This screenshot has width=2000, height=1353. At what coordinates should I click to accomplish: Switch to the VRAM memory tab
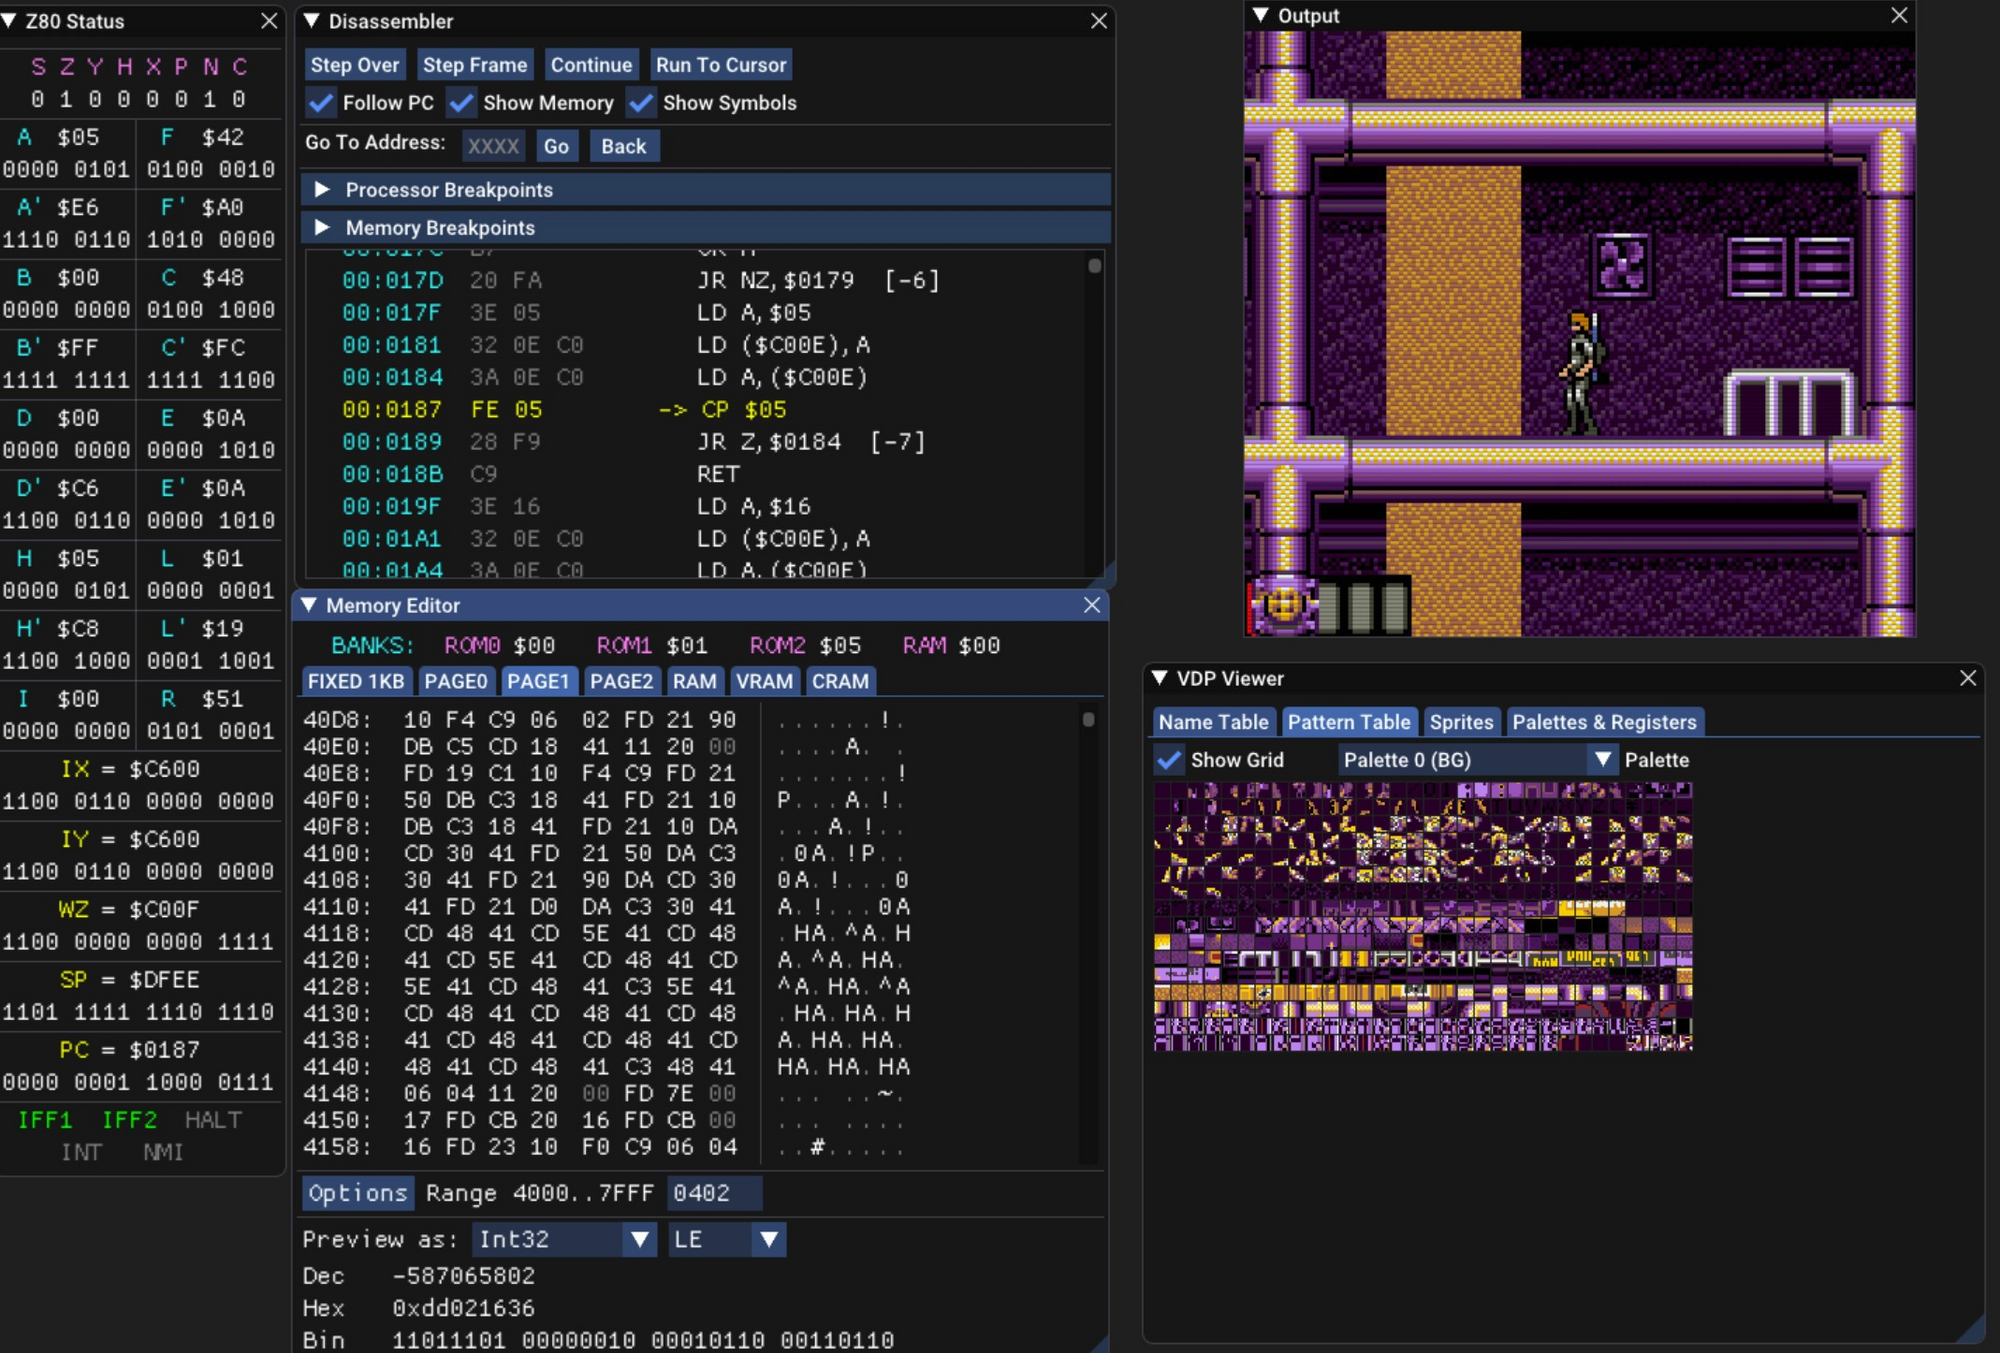click(x=764, y=681)
